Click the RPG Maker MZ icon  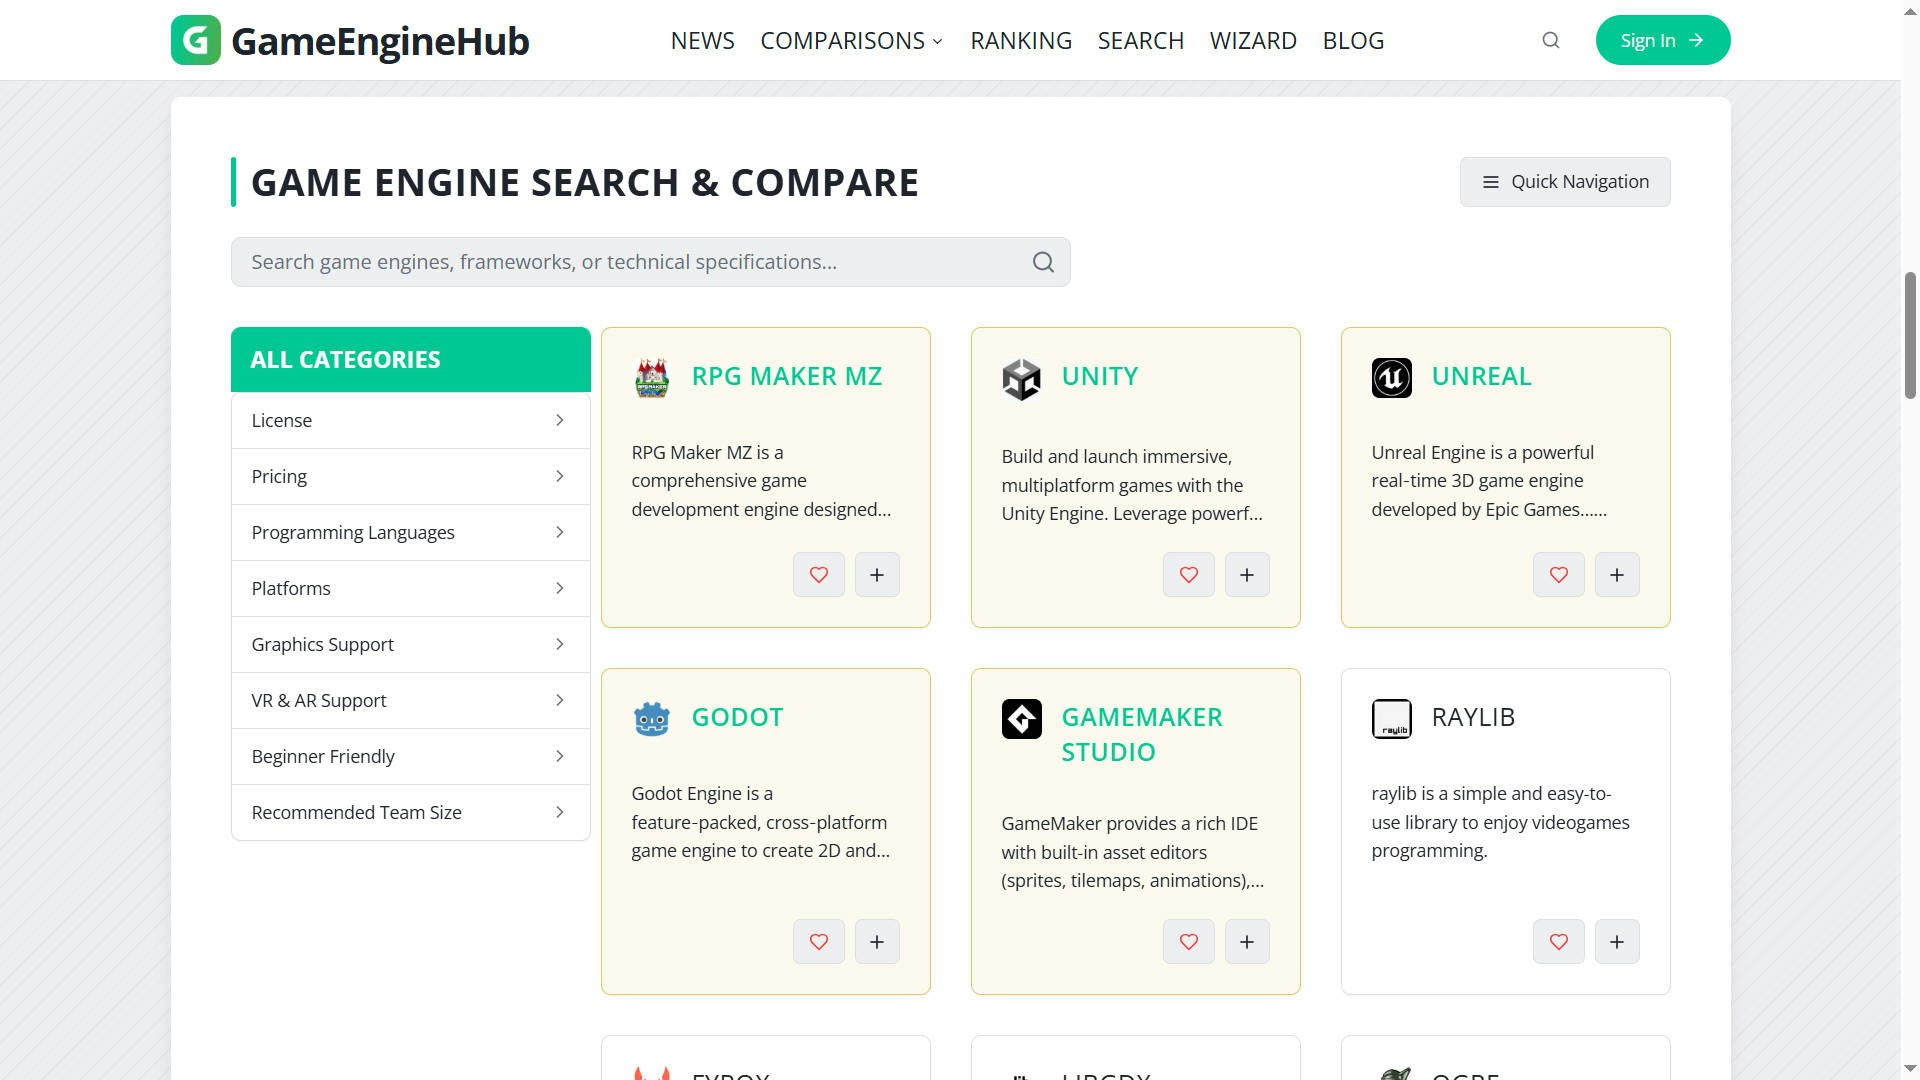click(x=651, y=378)
